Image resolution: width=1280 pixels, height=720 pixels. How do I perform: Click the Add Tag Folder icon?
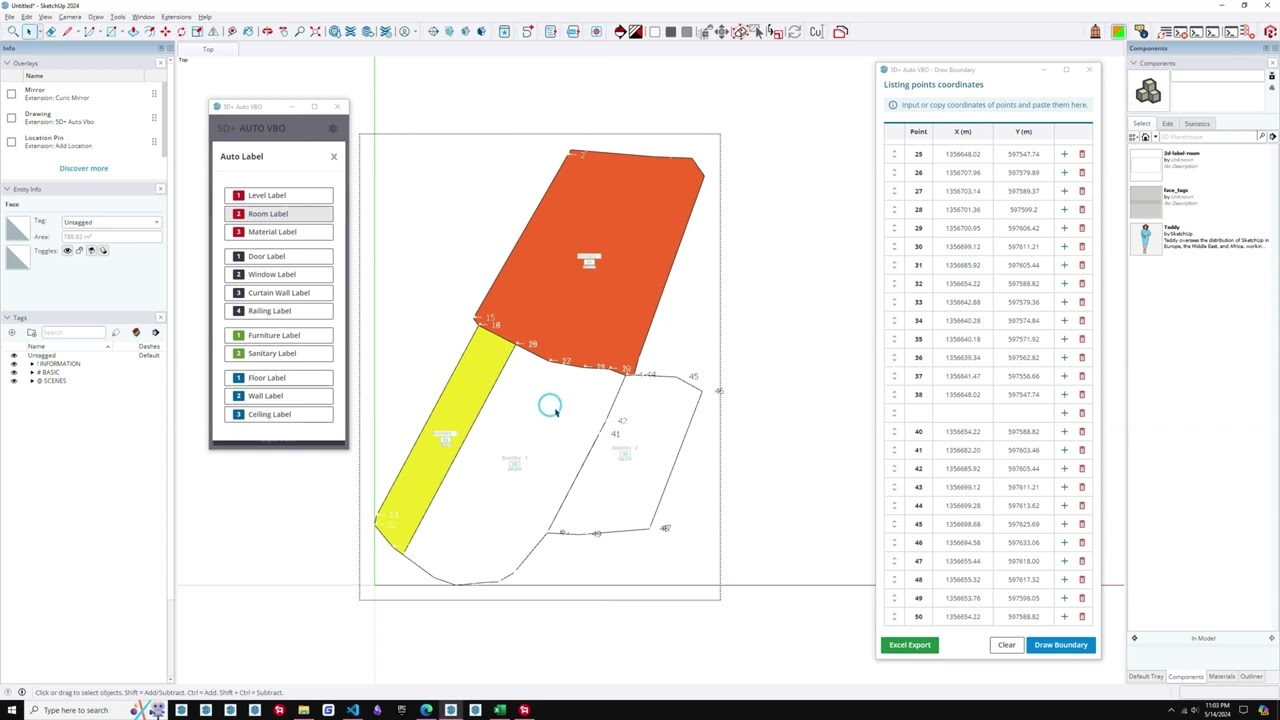click(31, 332)
